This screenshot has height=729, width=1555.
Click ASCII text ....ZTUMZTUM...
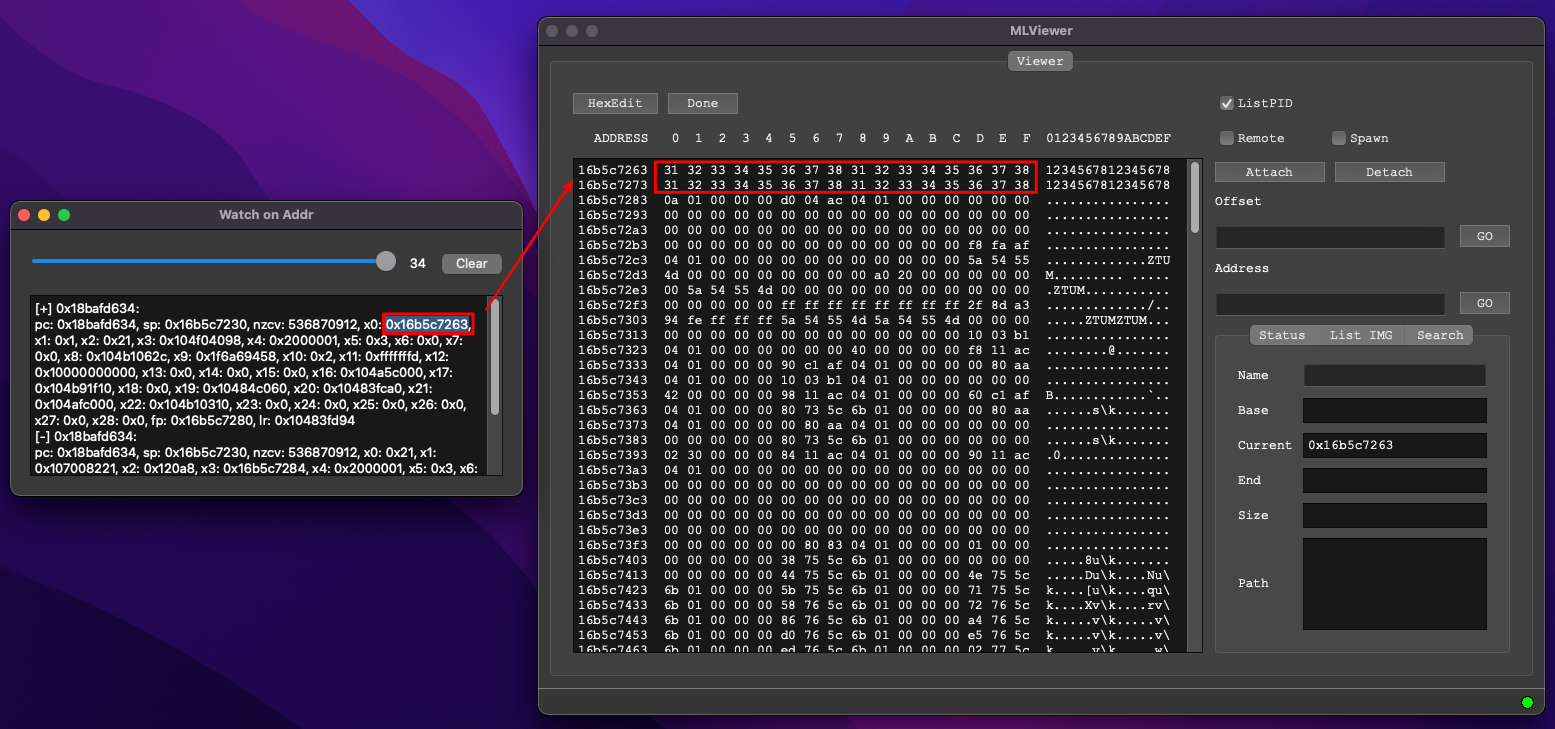point(1108,320)
